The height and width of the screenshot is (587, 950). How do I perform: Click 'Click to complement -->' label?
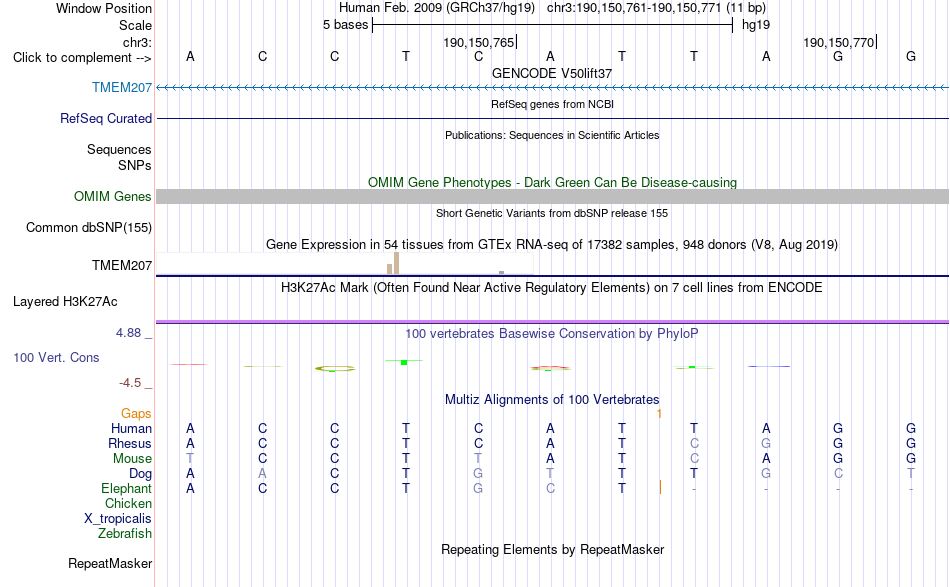click(82, 58)
